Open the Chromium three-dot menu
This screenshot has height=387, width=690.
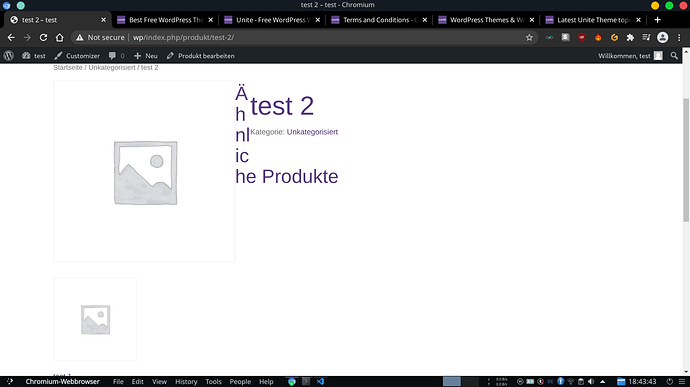(x=679, y=38)
